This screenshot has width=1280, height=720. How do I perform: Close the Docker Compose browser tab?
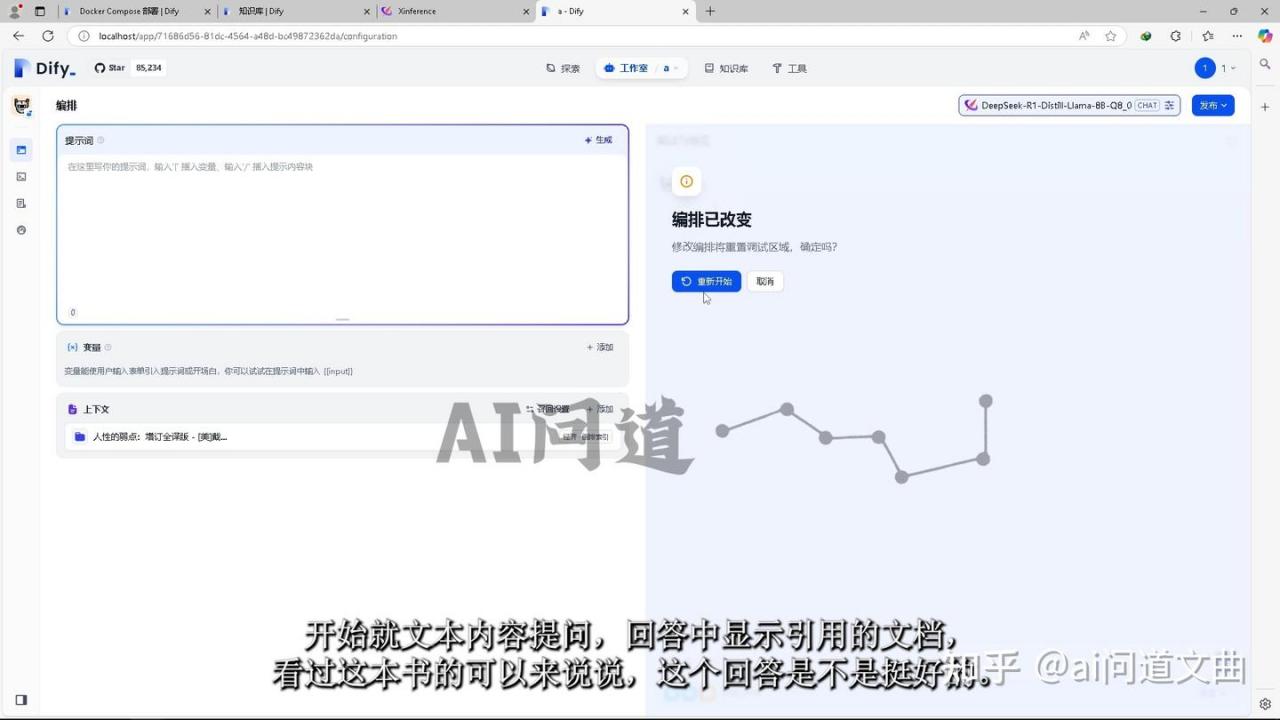coord(206,11)
